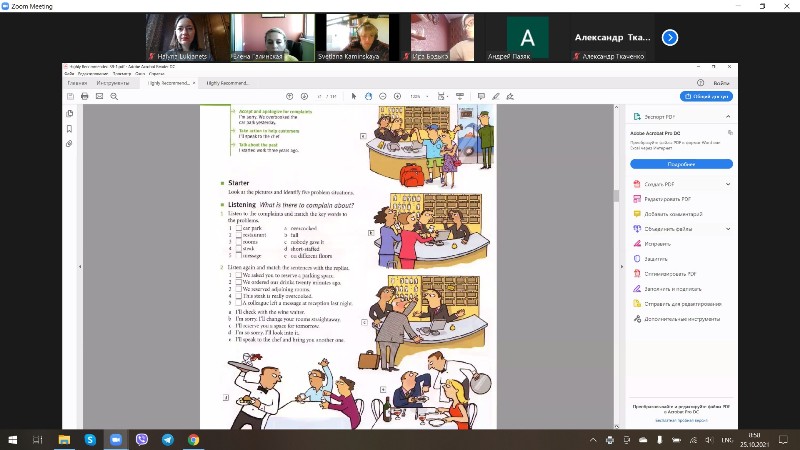Click the sign document icon

point(510,96)
